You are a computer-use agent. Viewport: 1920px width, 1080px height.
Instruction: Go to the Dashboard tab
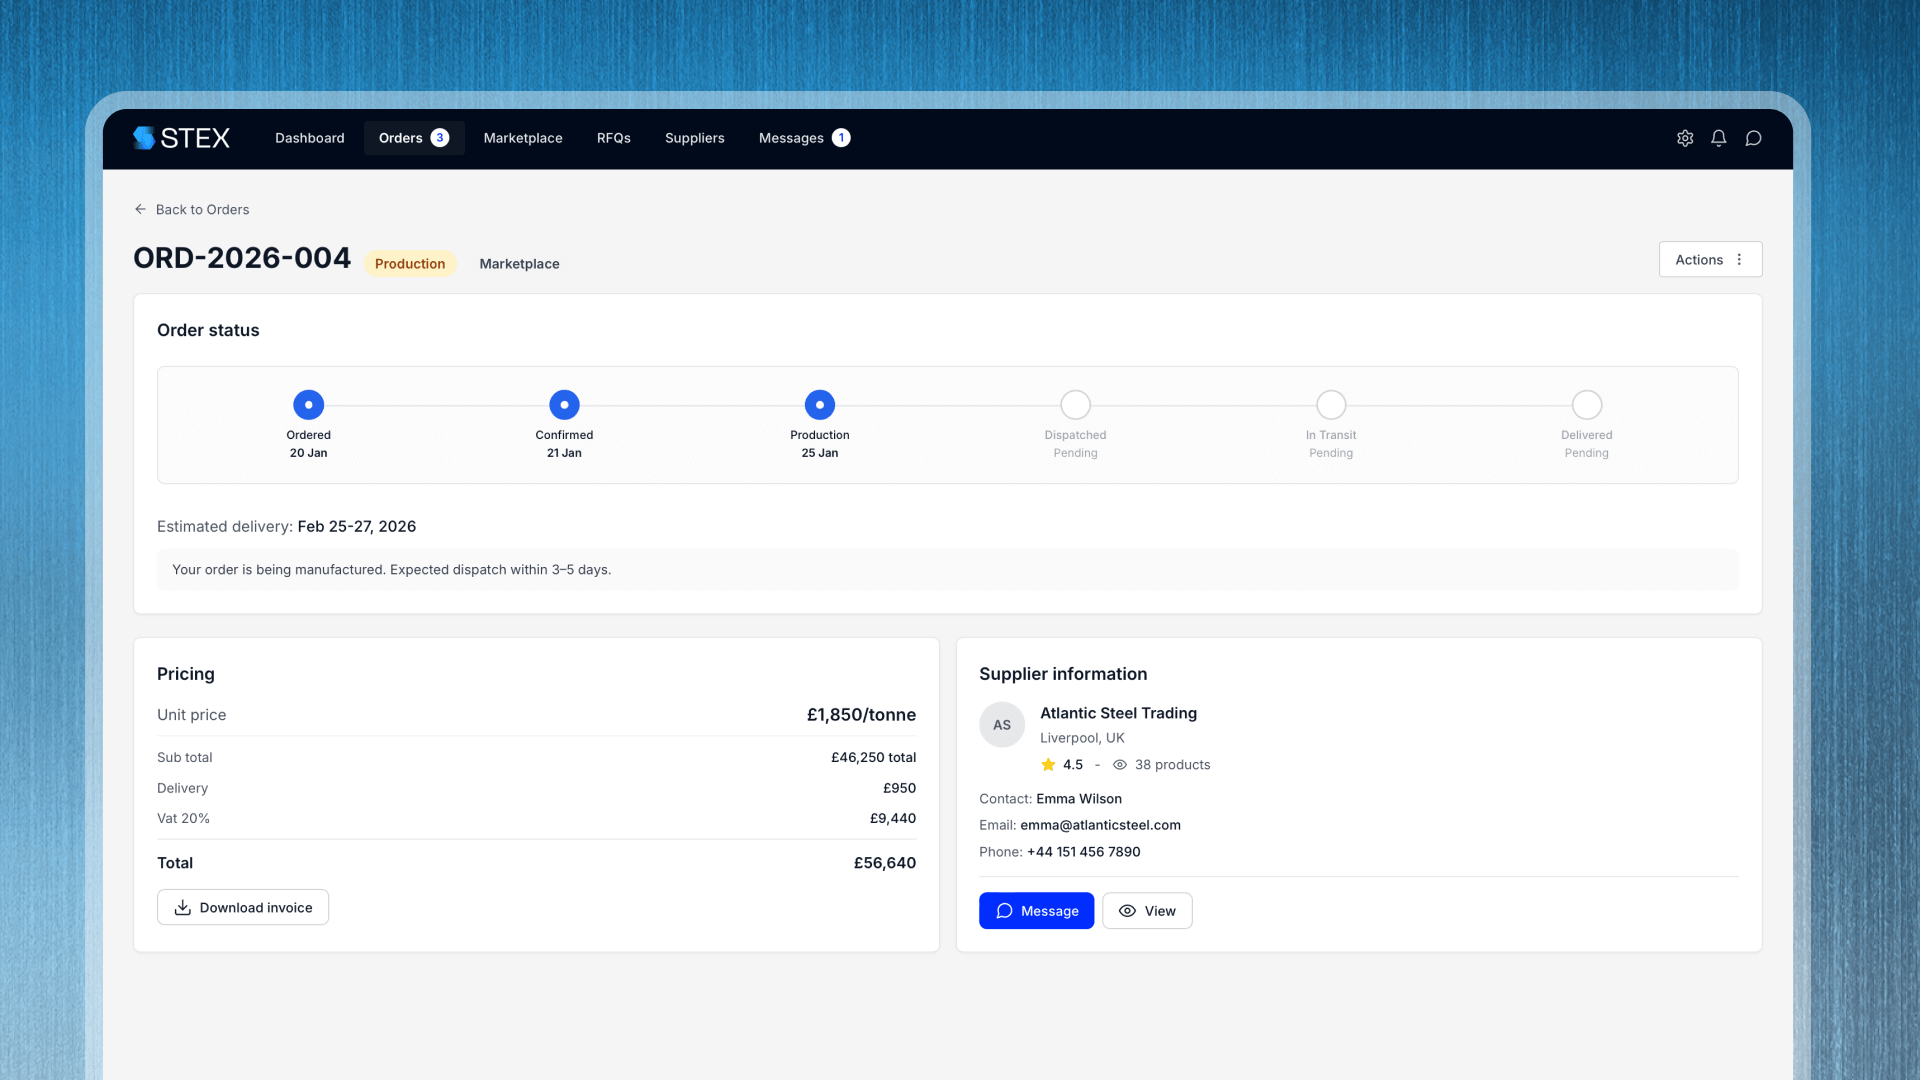point(310,138)
